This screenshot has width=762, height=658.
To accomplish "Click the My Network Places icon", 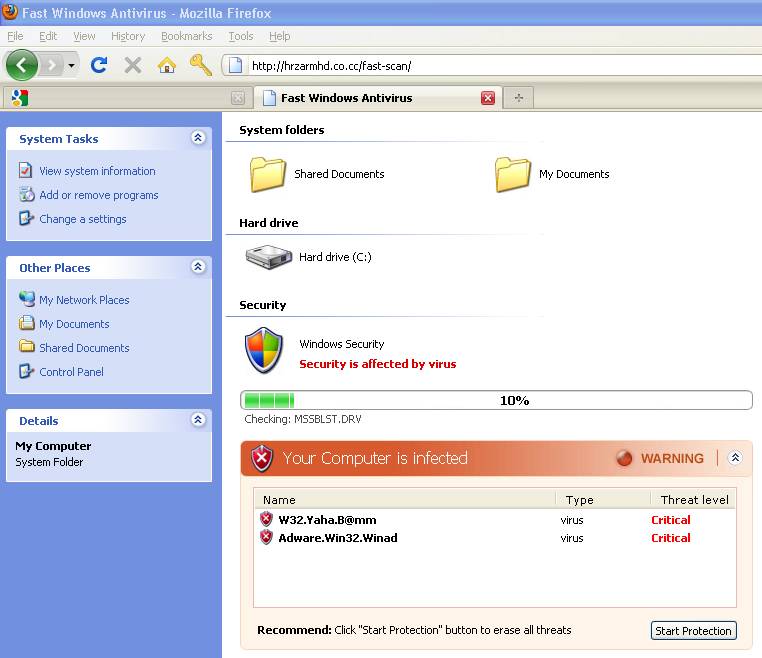I will click(27, 298).
